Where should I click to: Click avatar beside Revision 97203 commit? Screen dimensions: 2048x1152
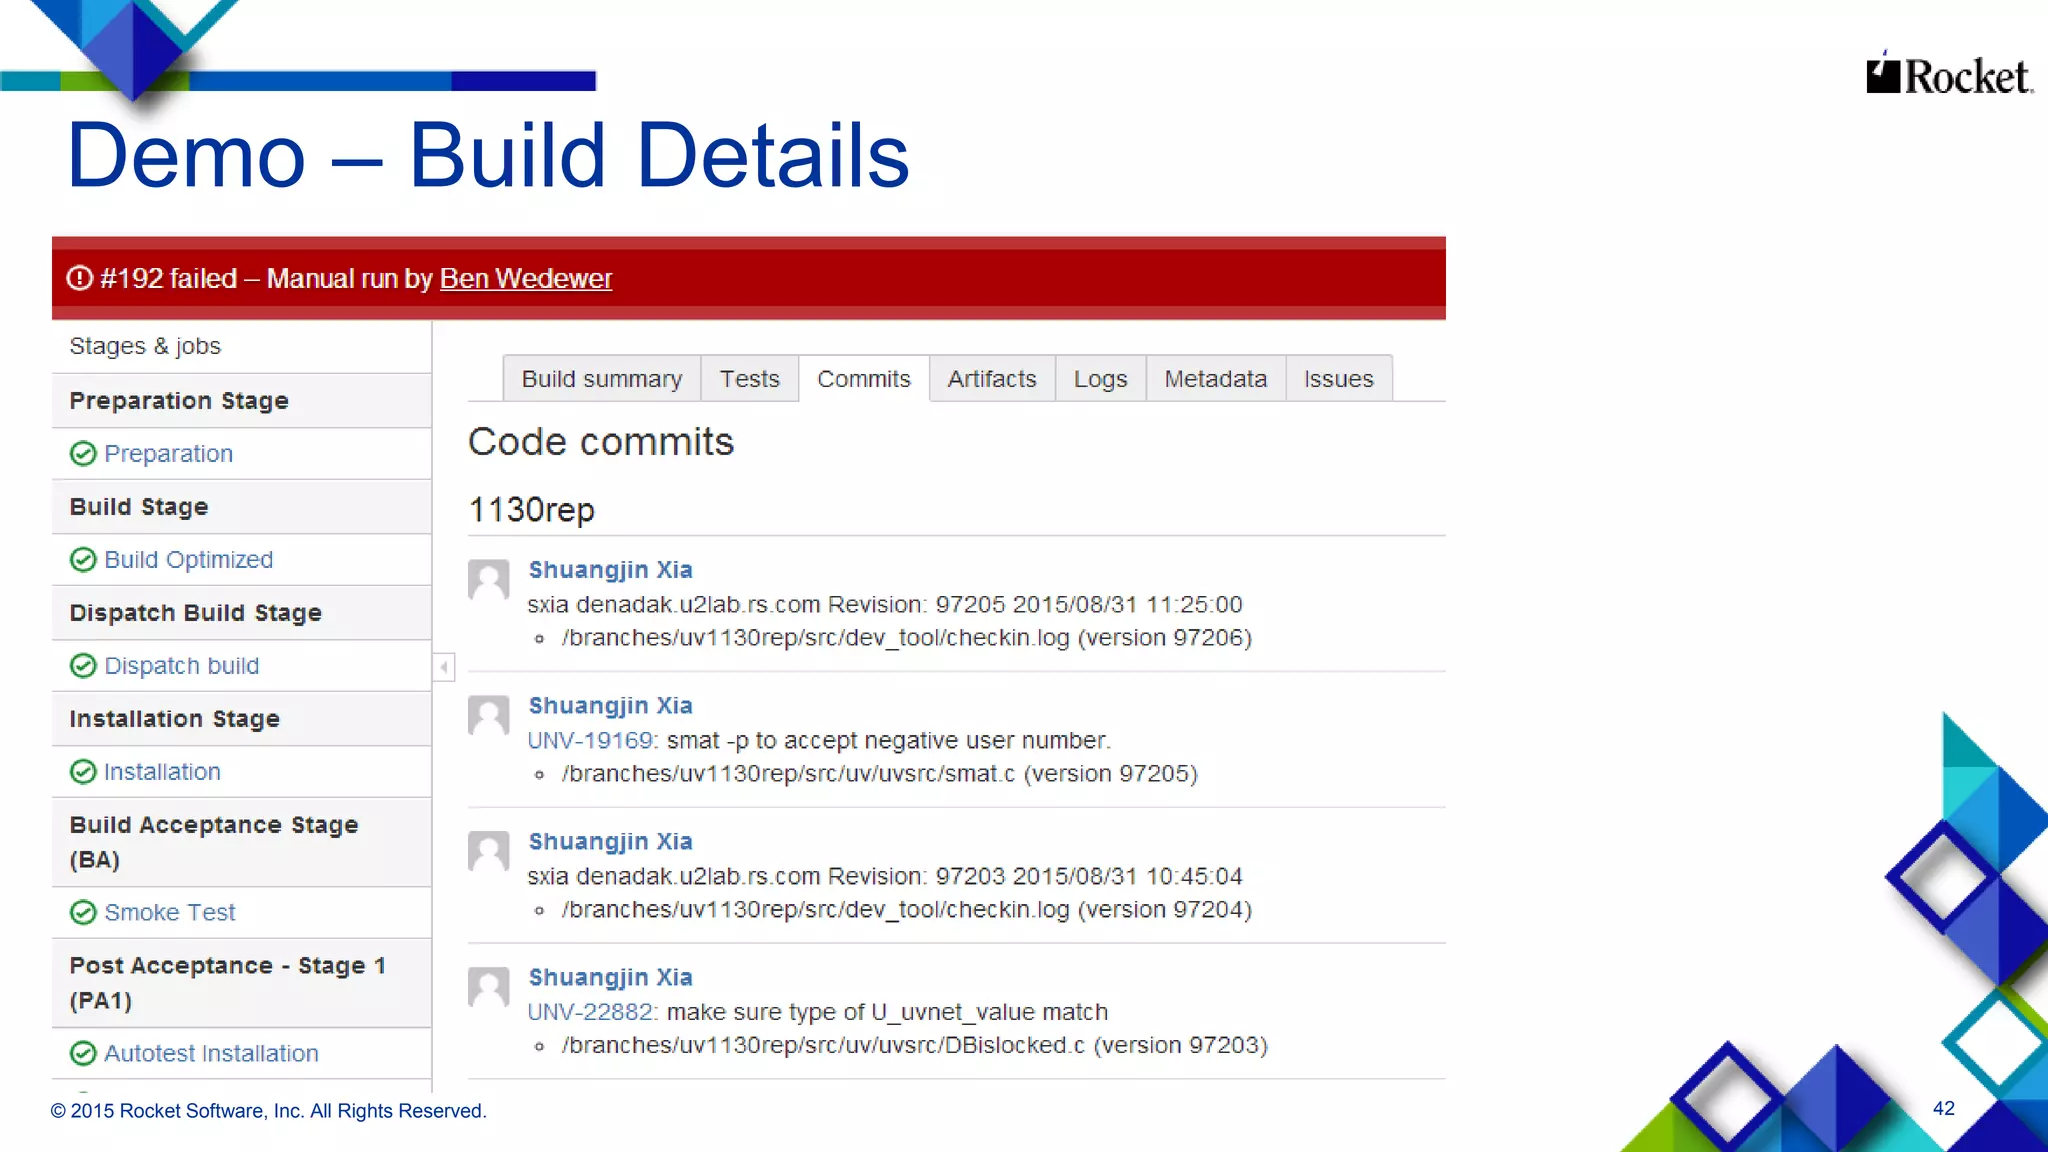(489, 852)
